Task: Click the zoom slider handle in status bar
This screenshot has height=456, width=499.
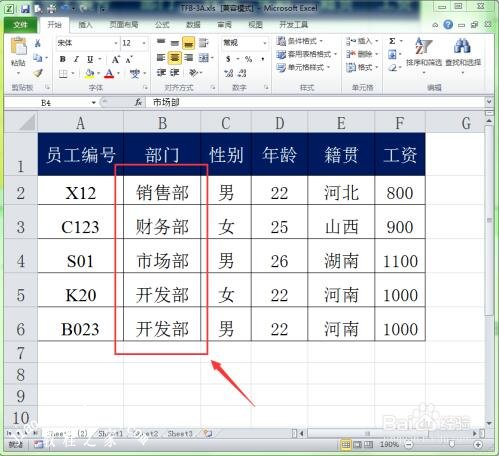Action: [x=452, y=444]
